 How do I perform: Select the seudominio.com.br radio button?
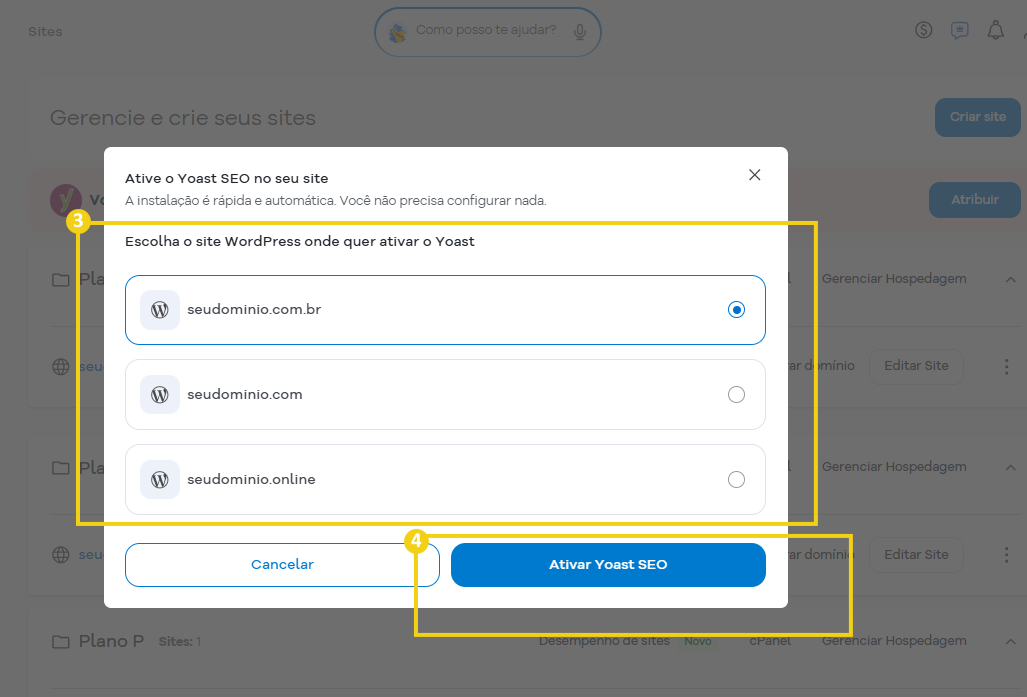(x=736, y=310)
